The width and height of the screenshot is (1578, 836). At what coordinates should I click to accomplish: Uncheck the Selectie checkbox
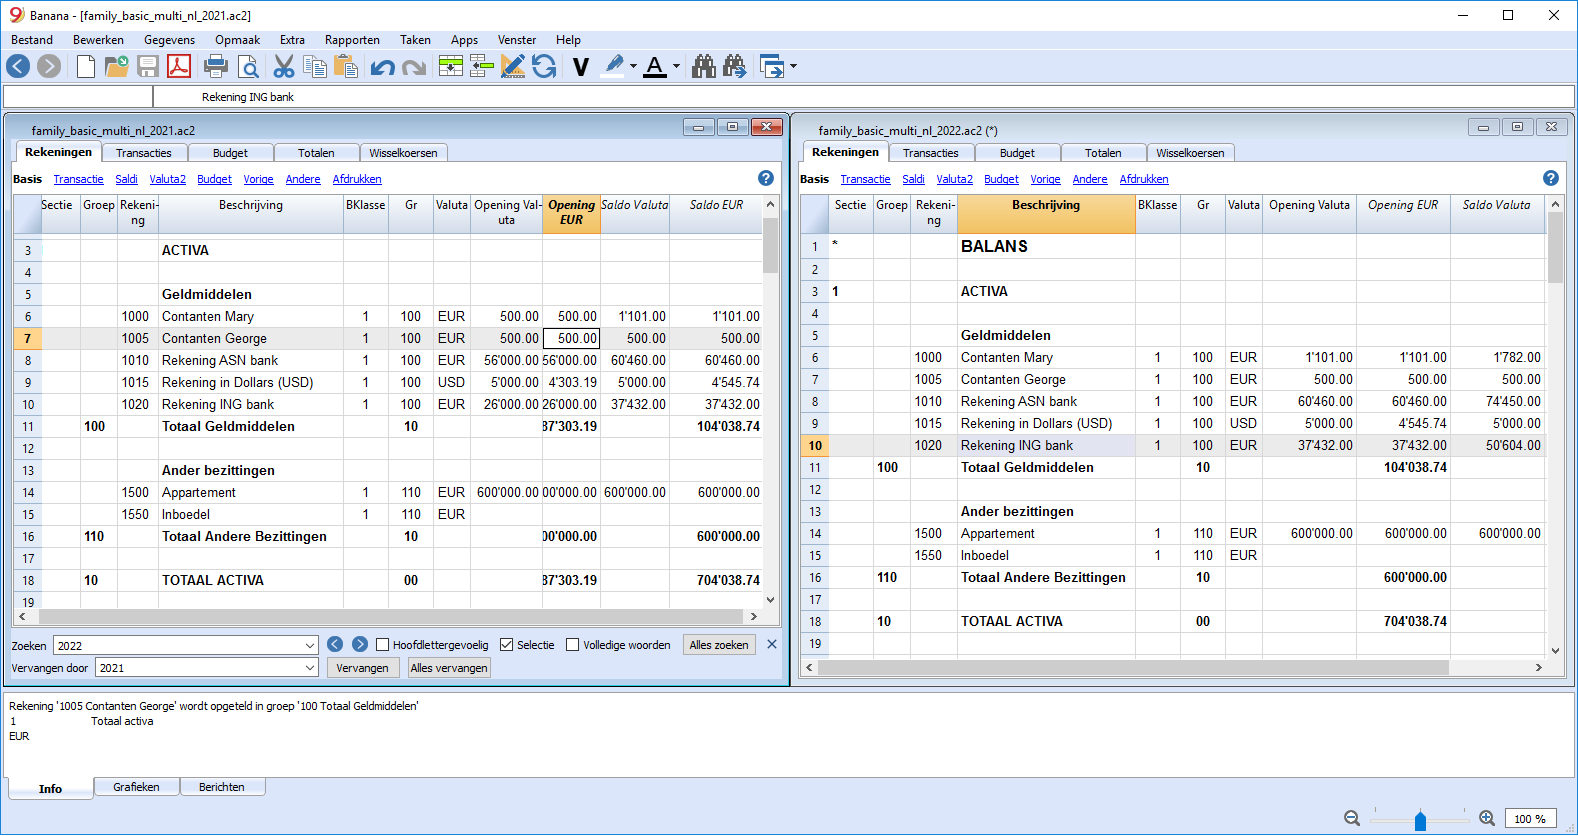click(x=506, y=645)
